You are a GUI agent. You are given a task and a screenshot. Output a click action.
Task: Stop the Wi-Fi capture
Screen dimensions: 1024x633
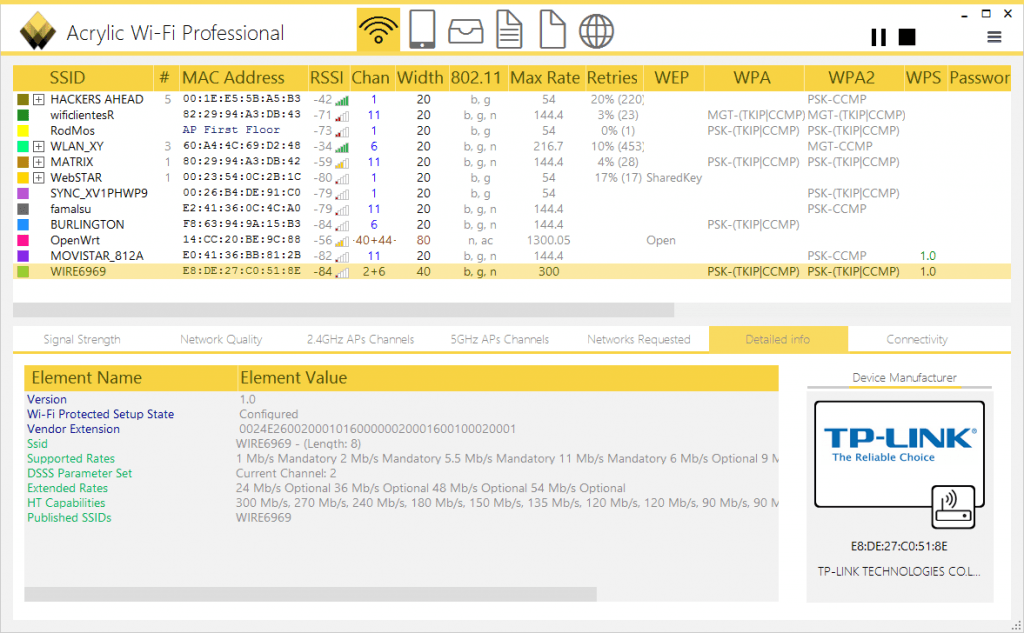click(x=907, y=37)
